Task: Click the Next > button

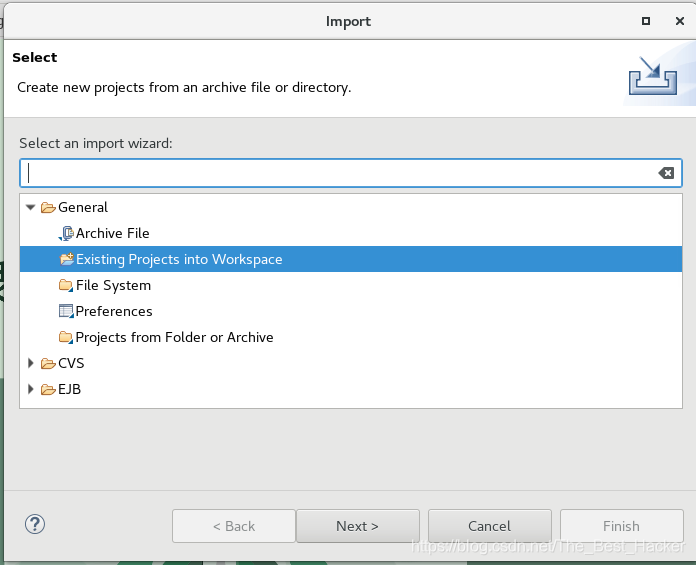Action: point(358,526)
